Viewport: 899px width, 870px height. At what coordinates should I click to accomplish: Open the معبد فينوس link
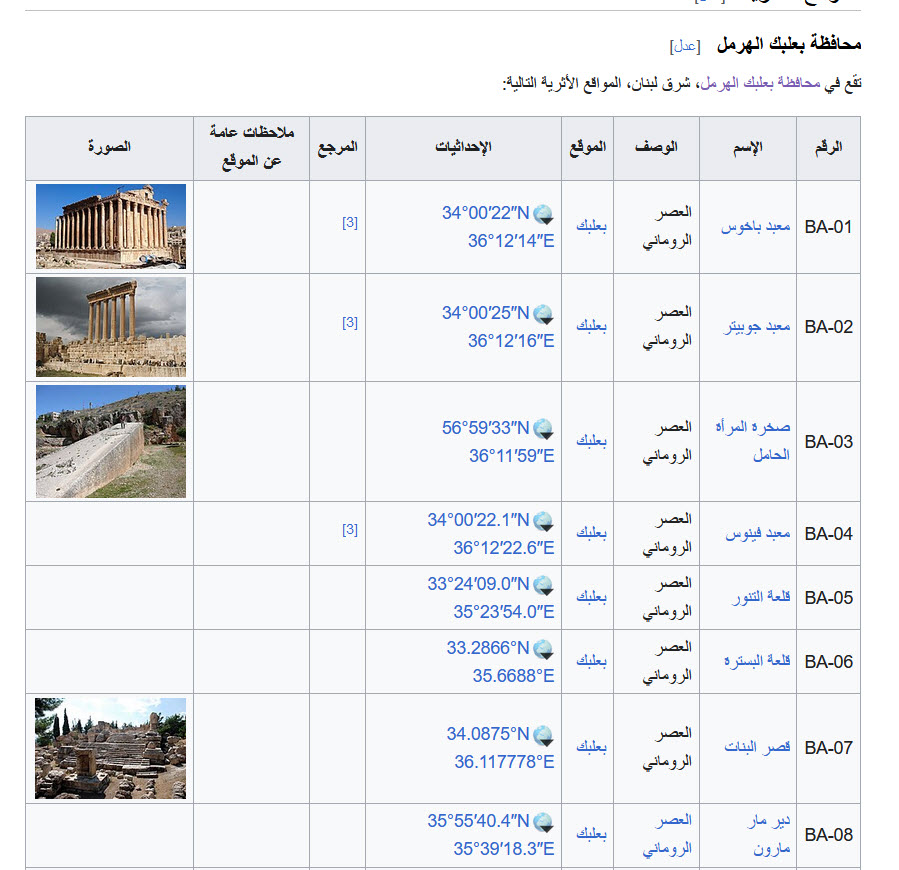coord(757,534)
